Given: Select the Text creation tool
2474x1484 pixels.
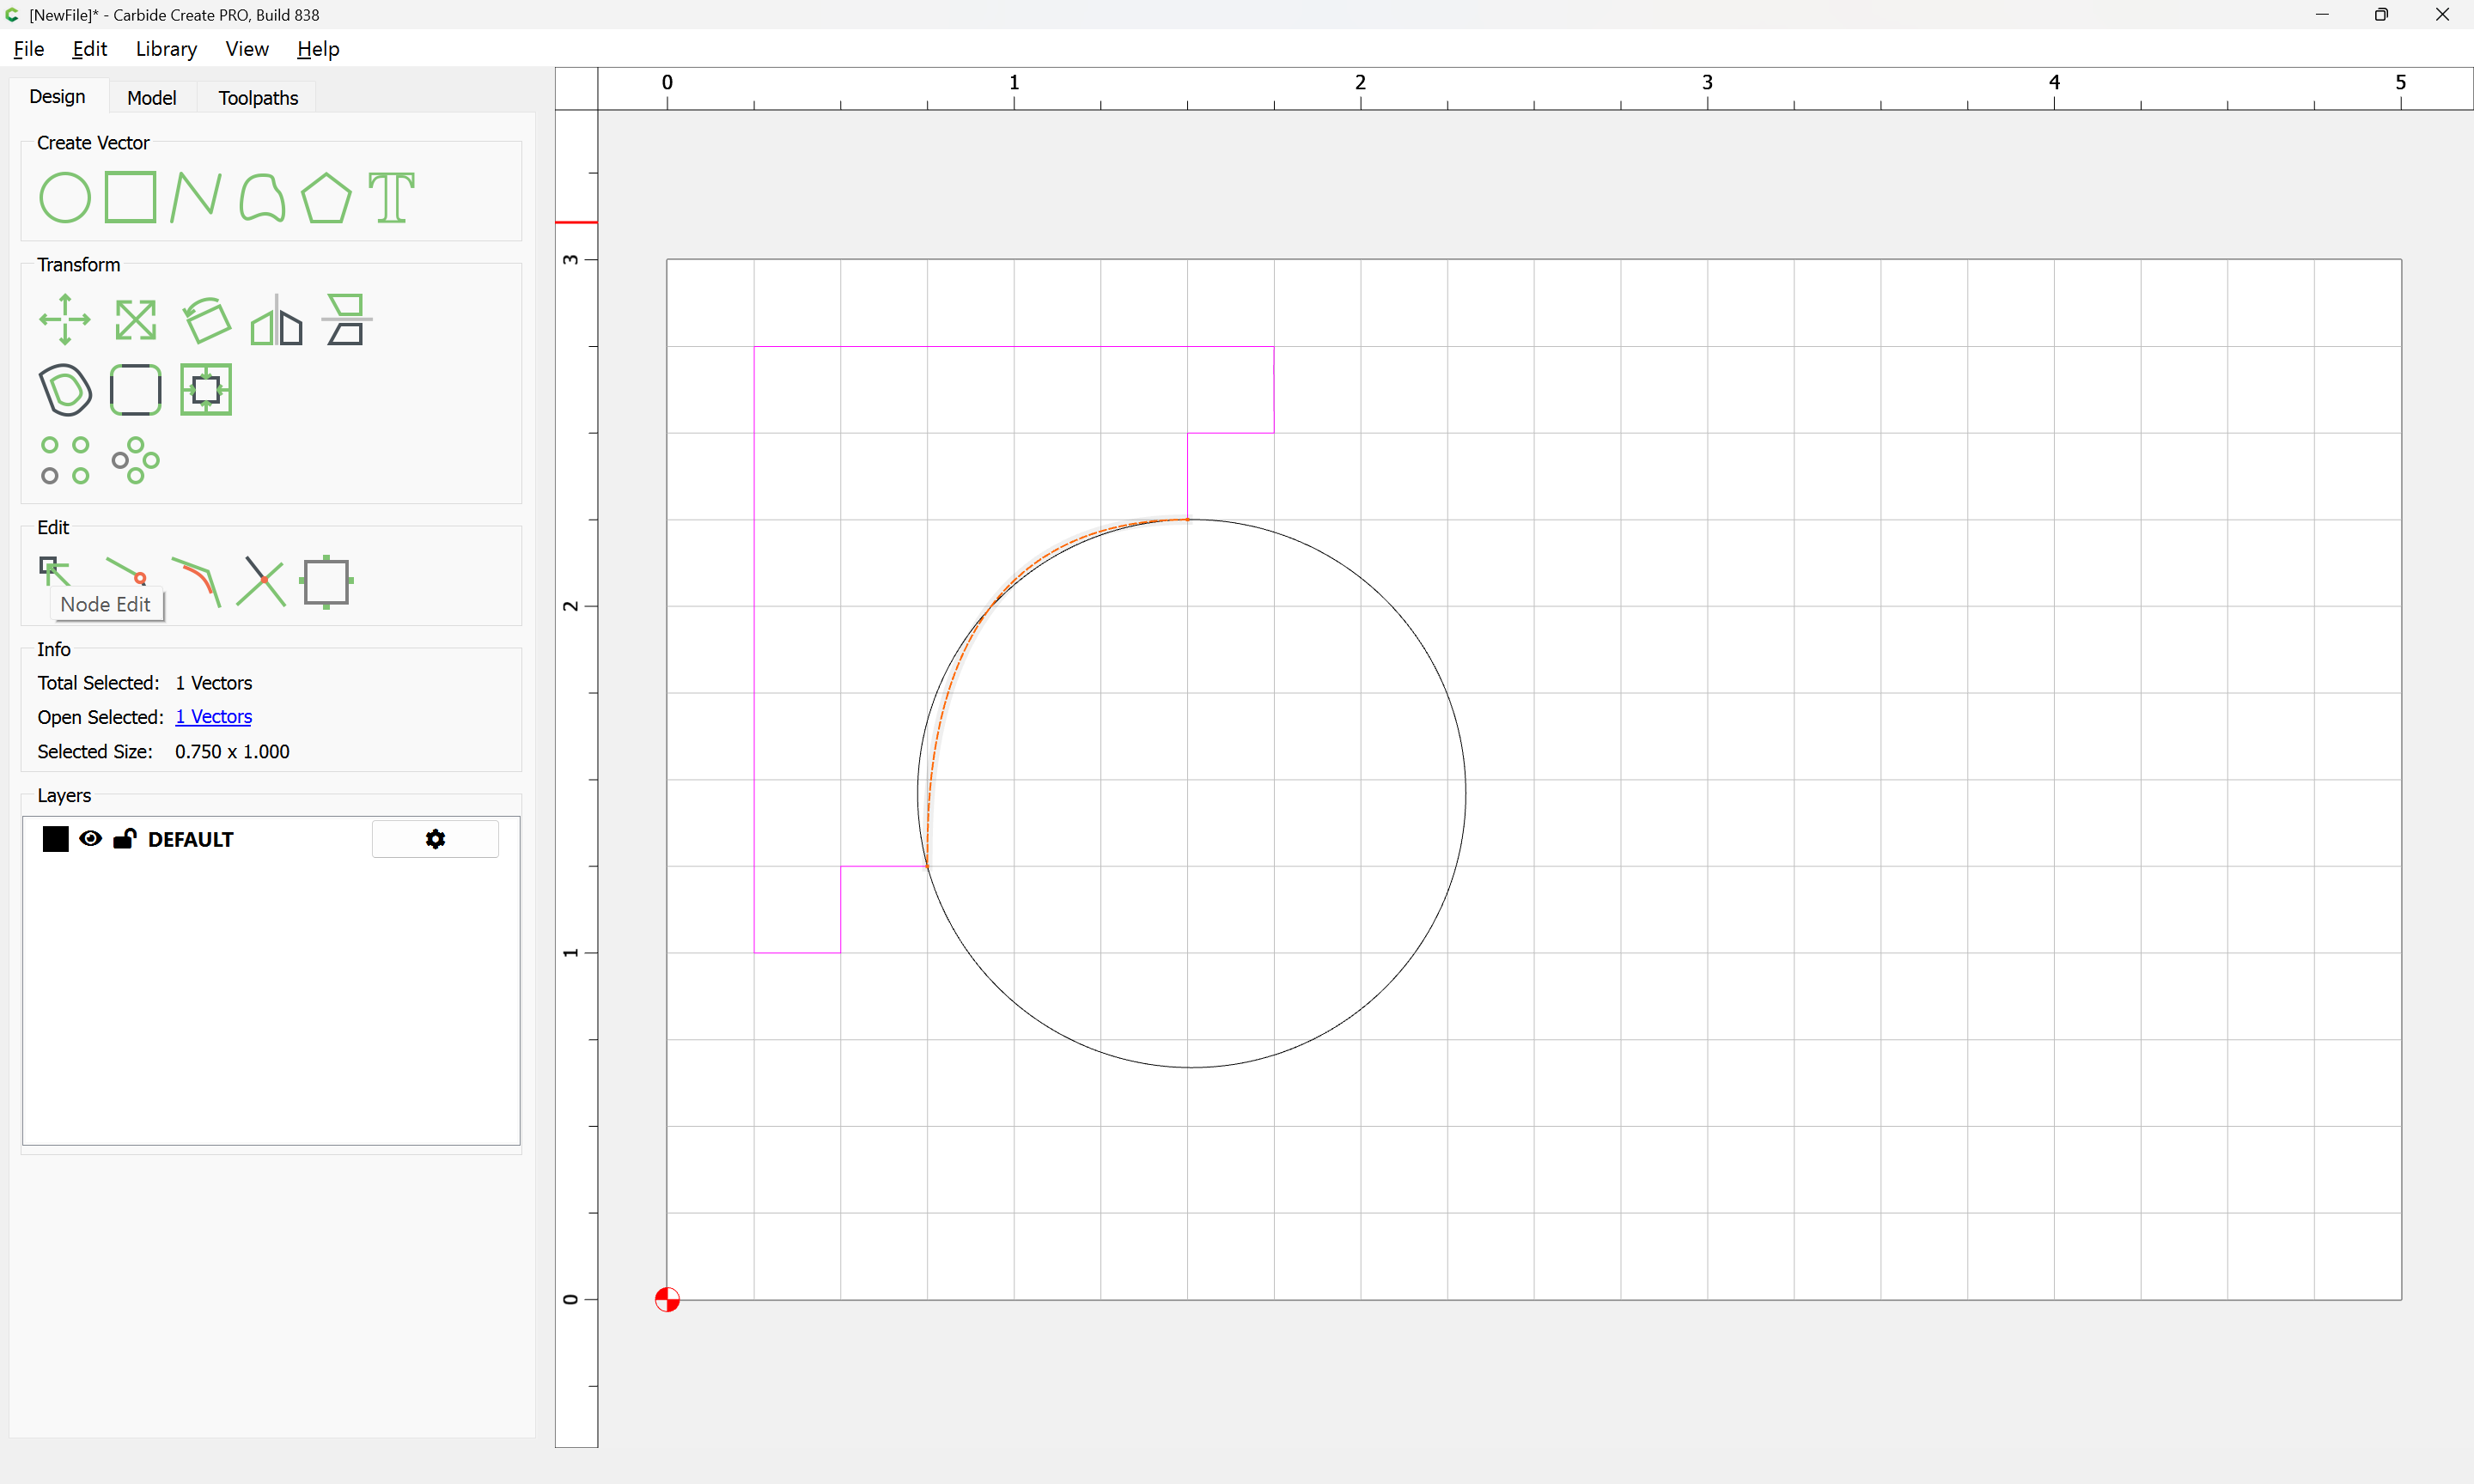Looking at the screenshot, I should 391,197.
